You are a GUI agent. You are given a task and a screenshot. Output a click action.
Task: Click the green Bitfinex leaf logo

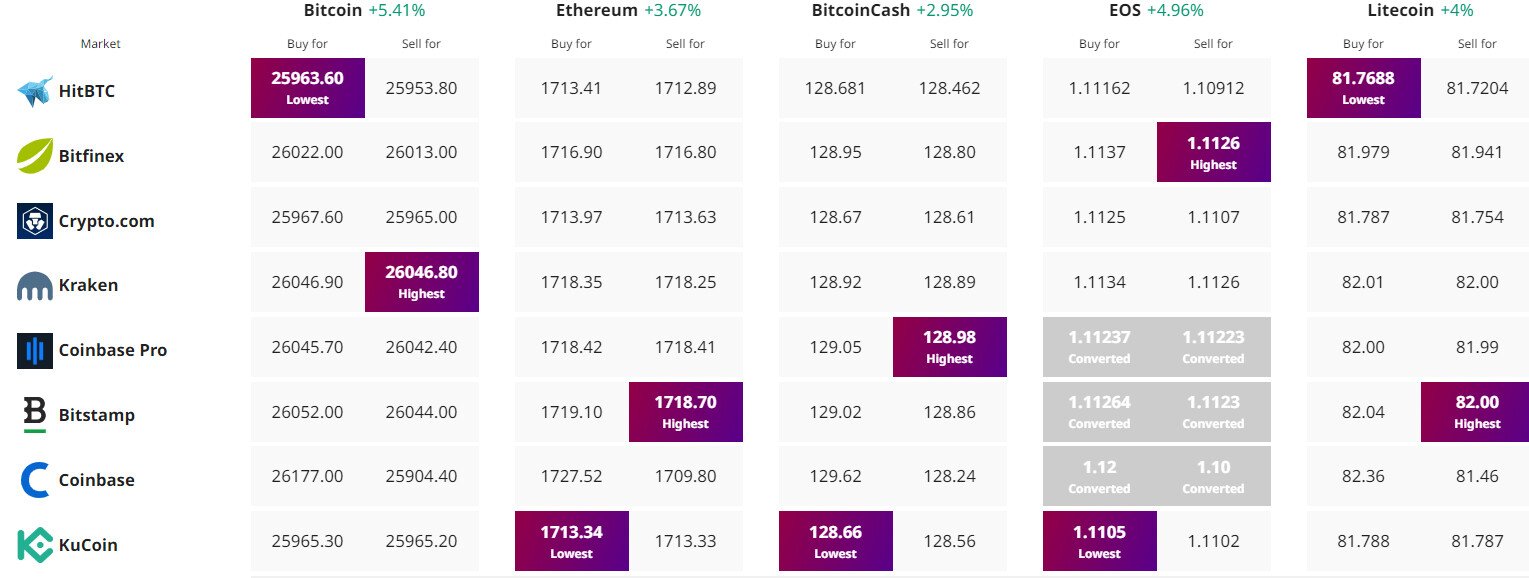[x=35, y=156]
